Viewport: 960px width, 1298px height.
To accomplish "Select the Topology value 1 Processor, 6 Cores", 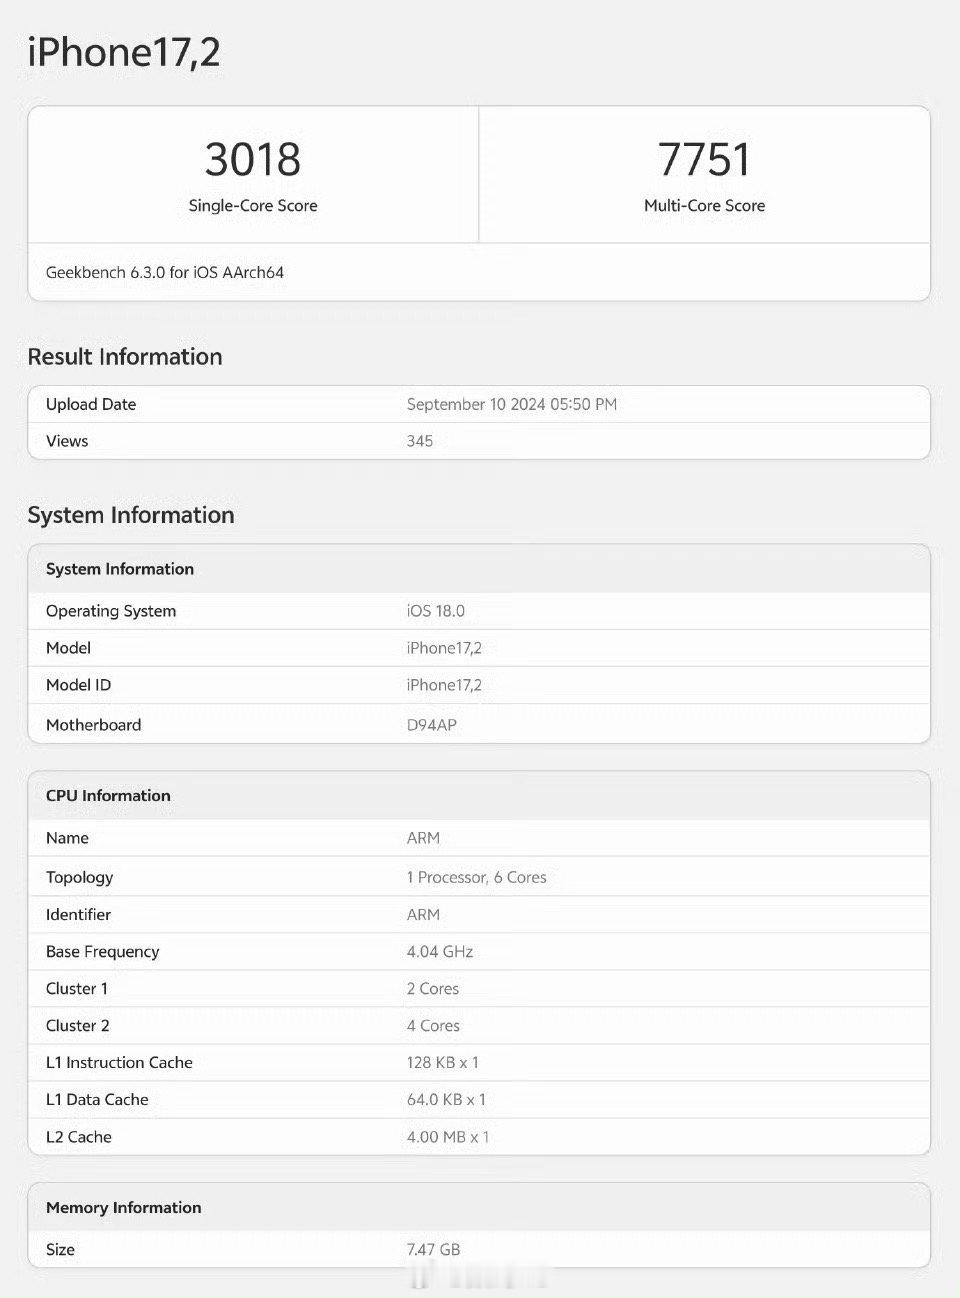I will [477, 877].
